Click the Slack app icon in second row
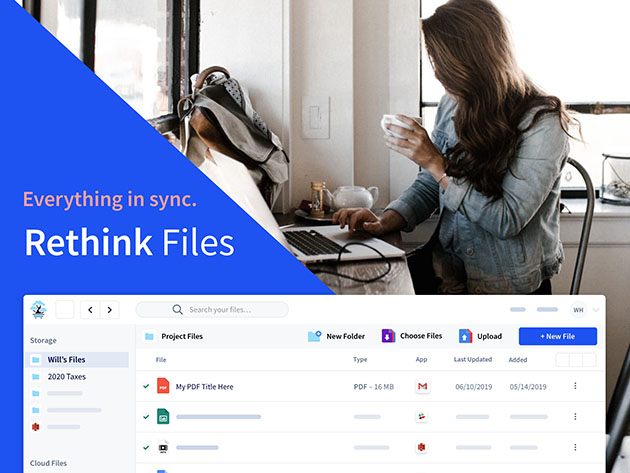 [422, 416]
